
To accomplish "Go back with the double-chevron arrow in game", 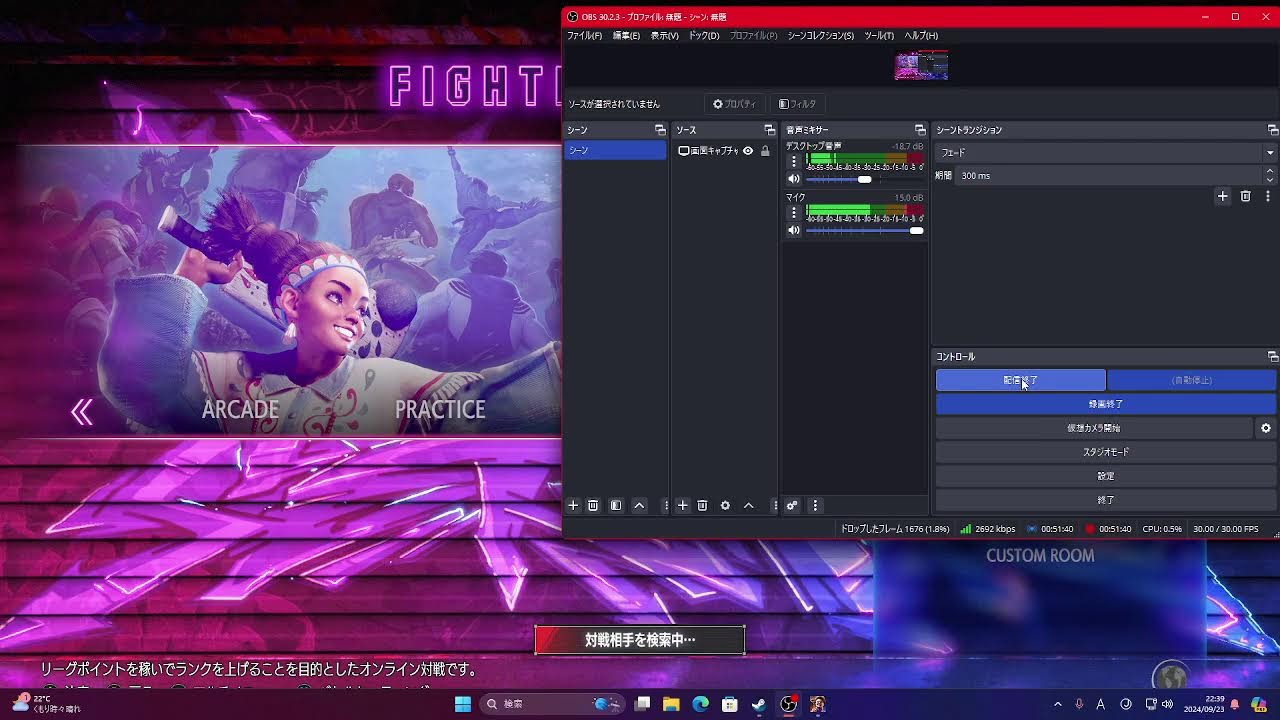I will coord(82,411).
